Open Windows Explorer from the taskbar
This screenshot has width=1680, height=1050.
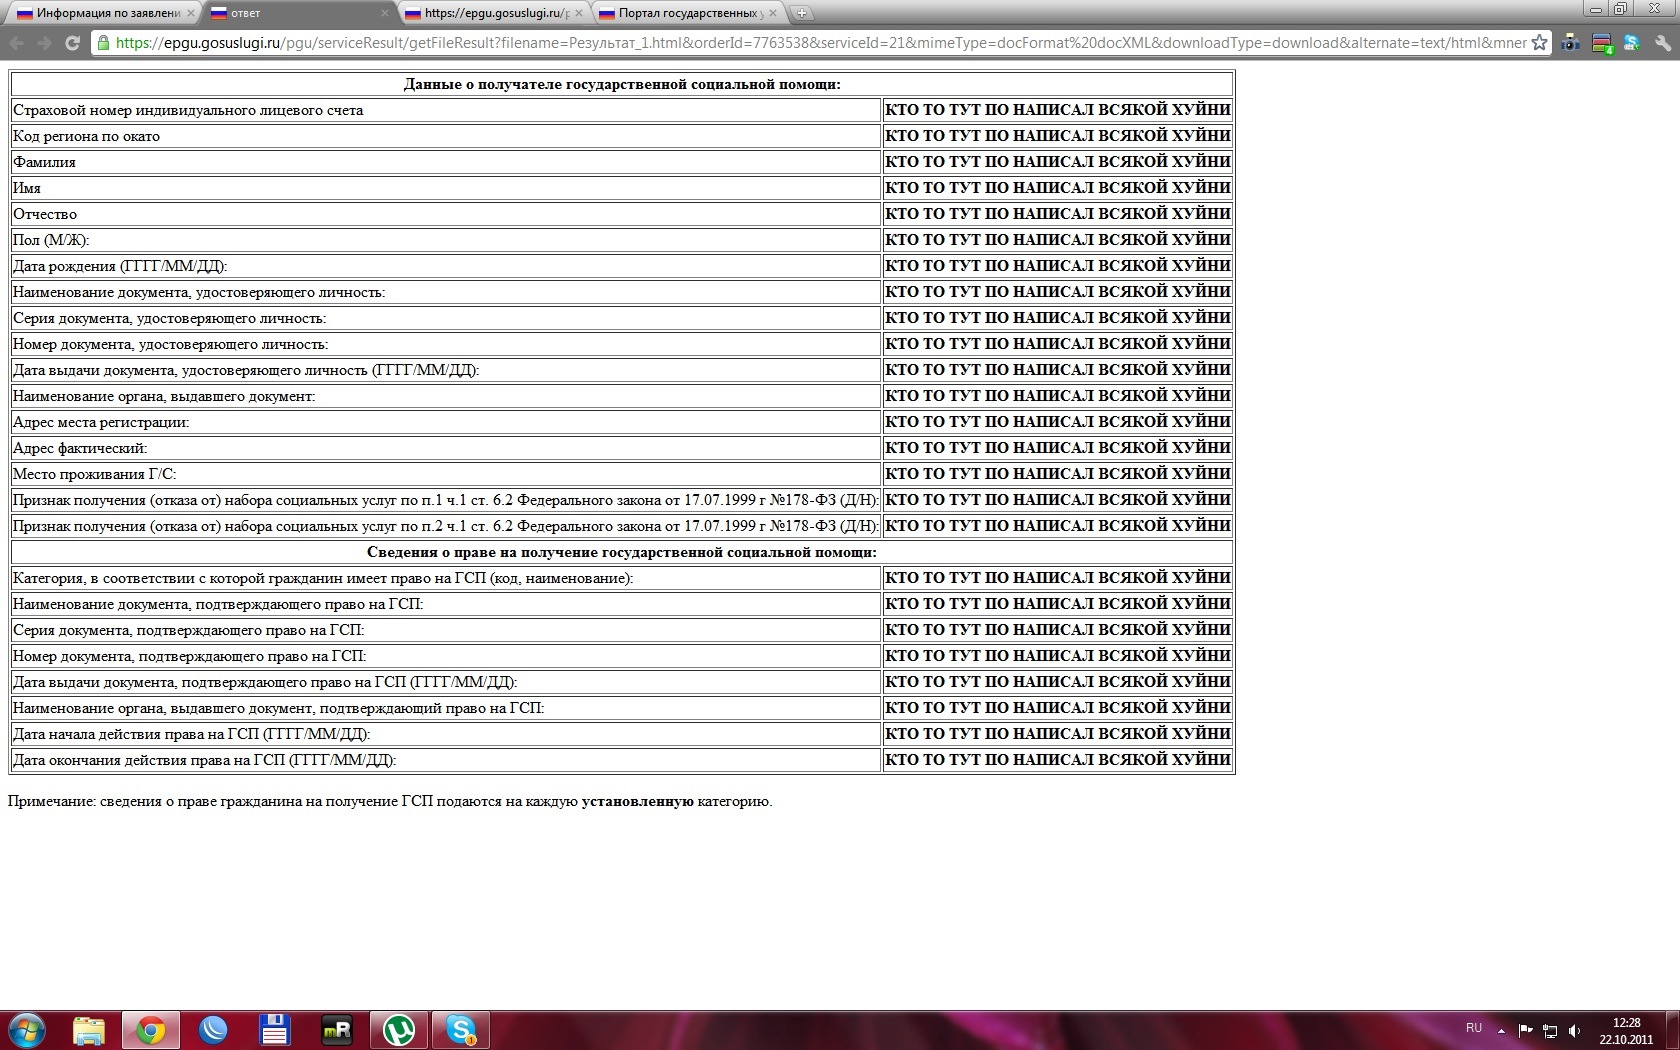coord(89,1030)
